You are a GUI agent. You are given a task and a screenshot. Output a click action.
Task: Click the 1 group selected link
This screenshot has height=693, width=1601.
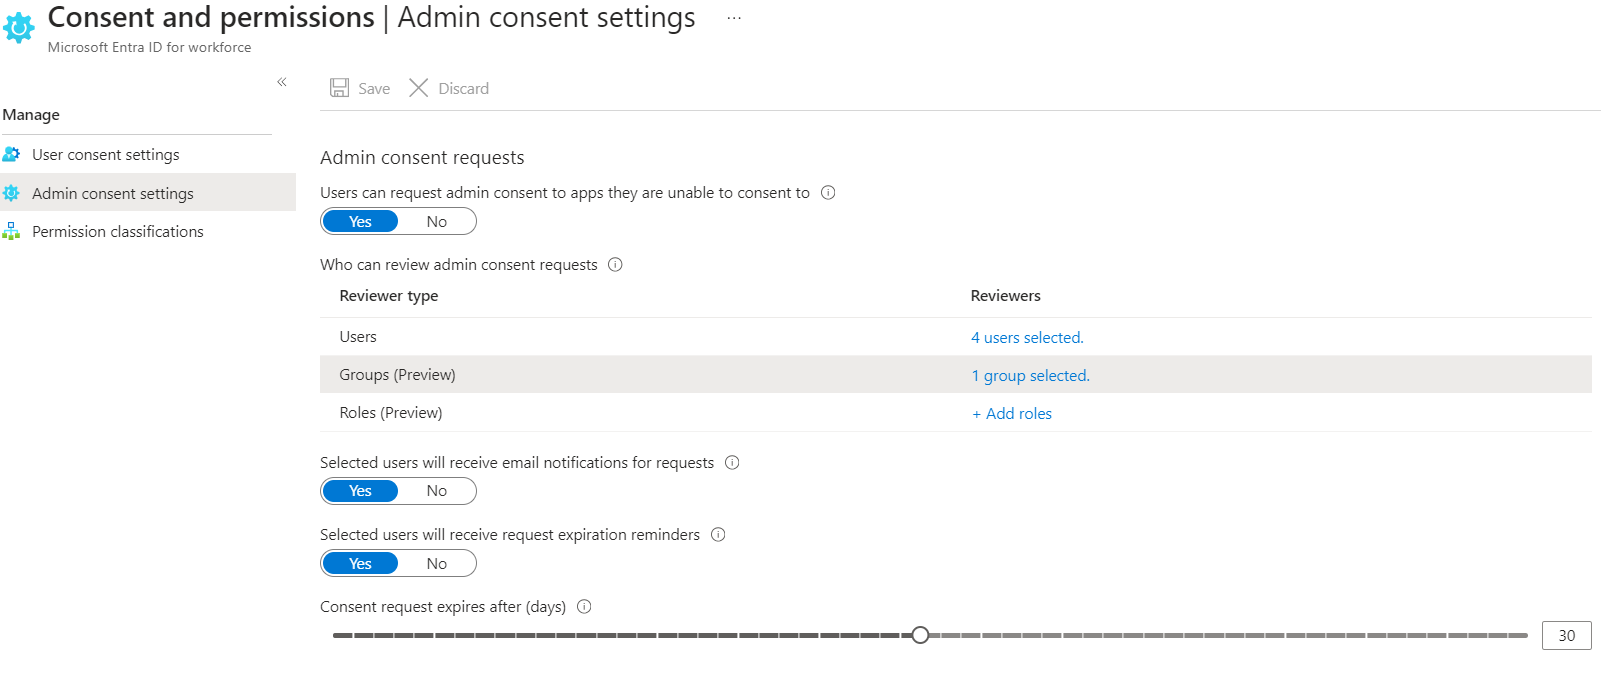point(1030,375)
